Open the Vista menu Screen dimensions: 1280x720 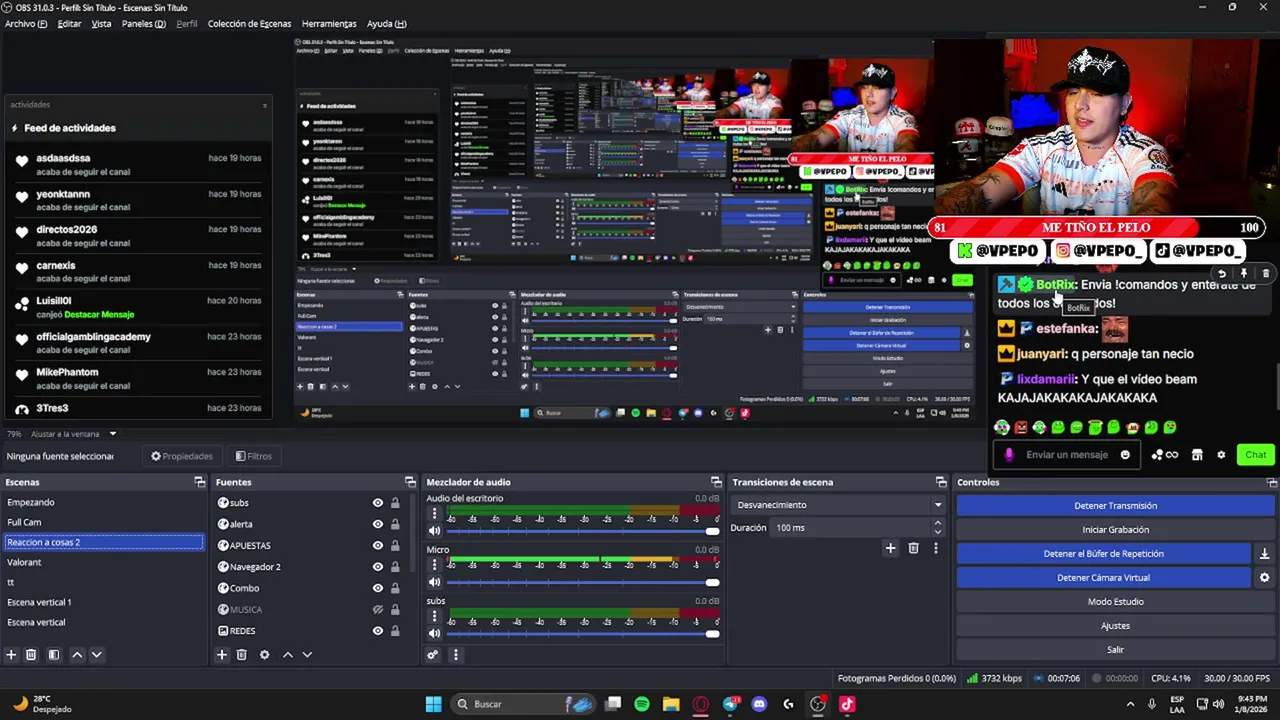point(101,23)
